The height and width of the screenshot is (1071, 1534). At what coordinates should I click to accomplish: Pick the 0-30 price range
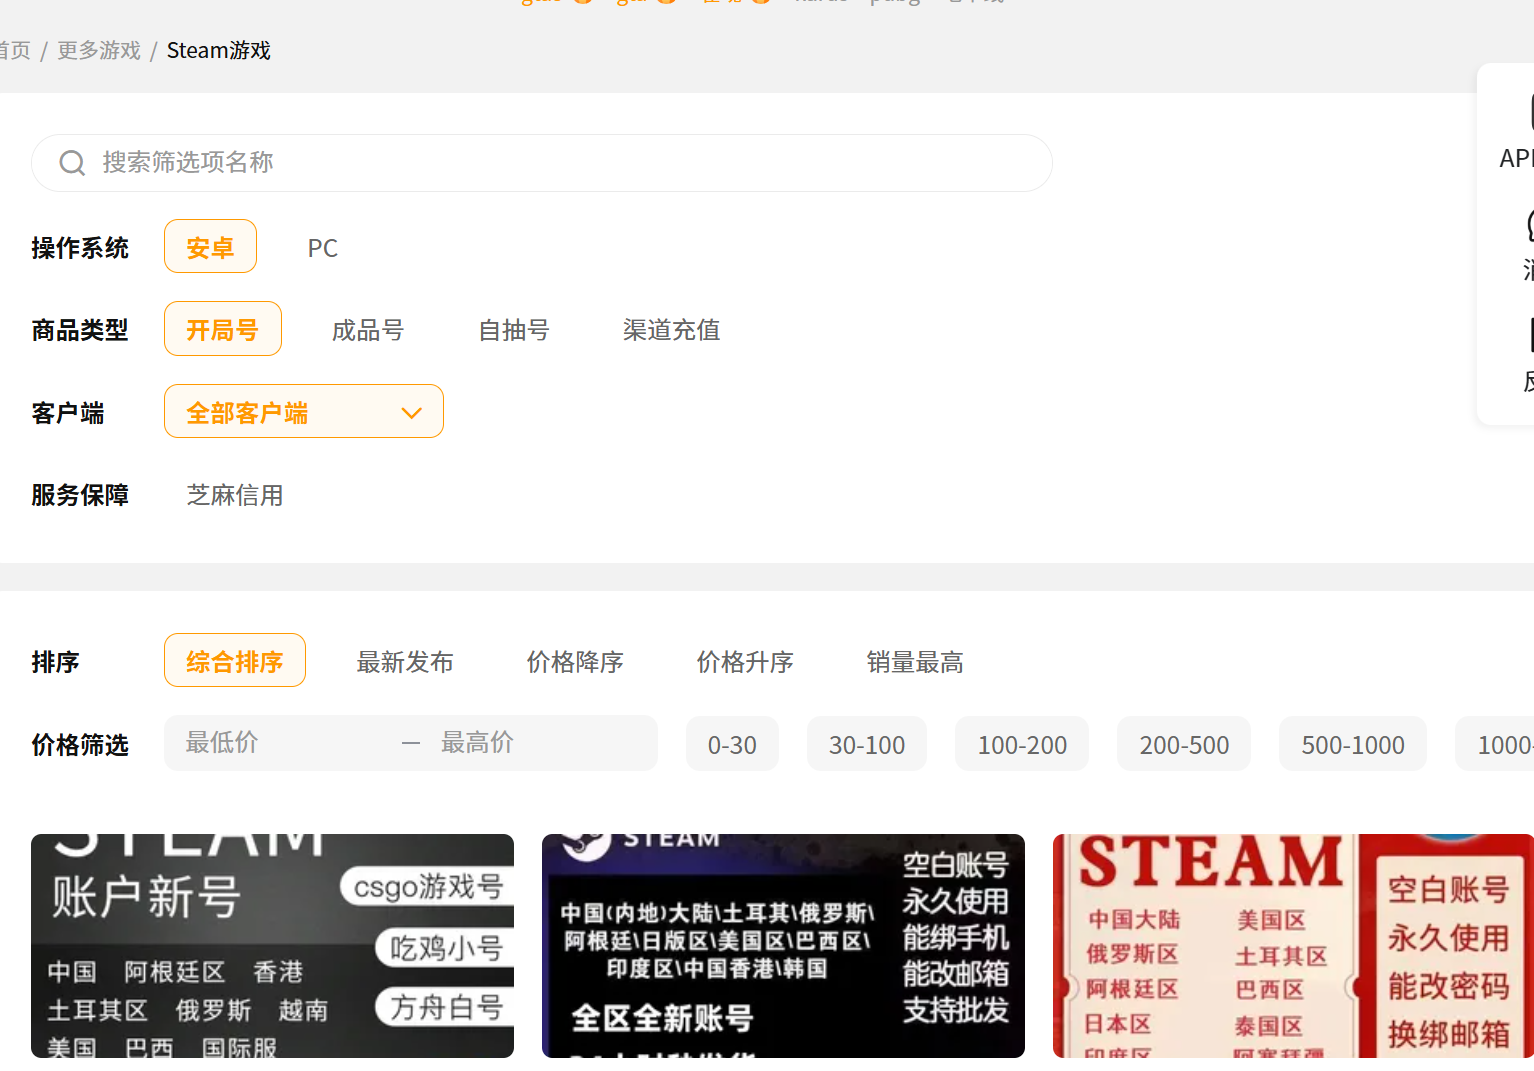(732, 745)
